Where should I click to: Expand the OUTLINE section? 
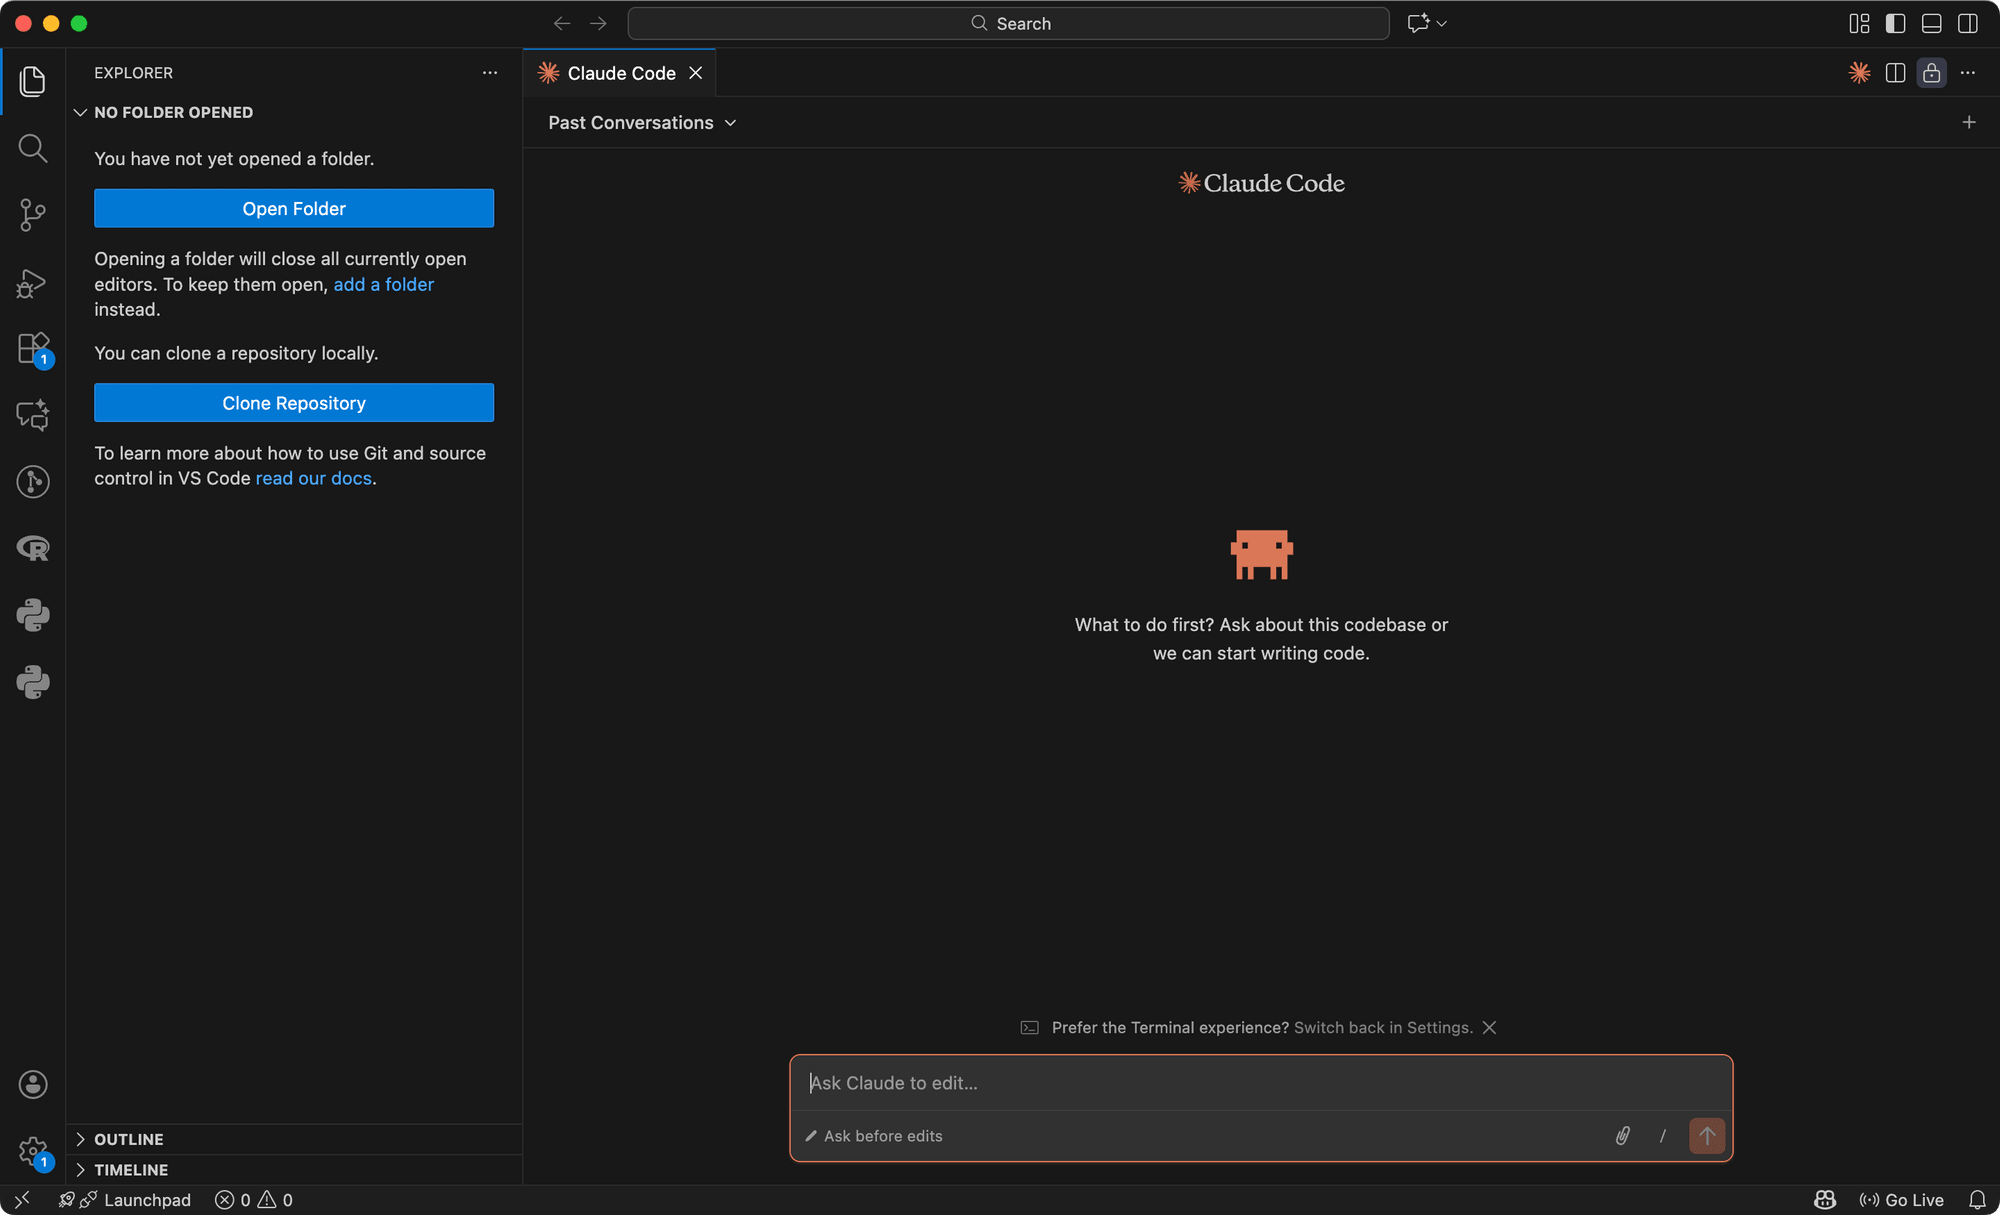pyautogui.click(x=128, y=1138)
